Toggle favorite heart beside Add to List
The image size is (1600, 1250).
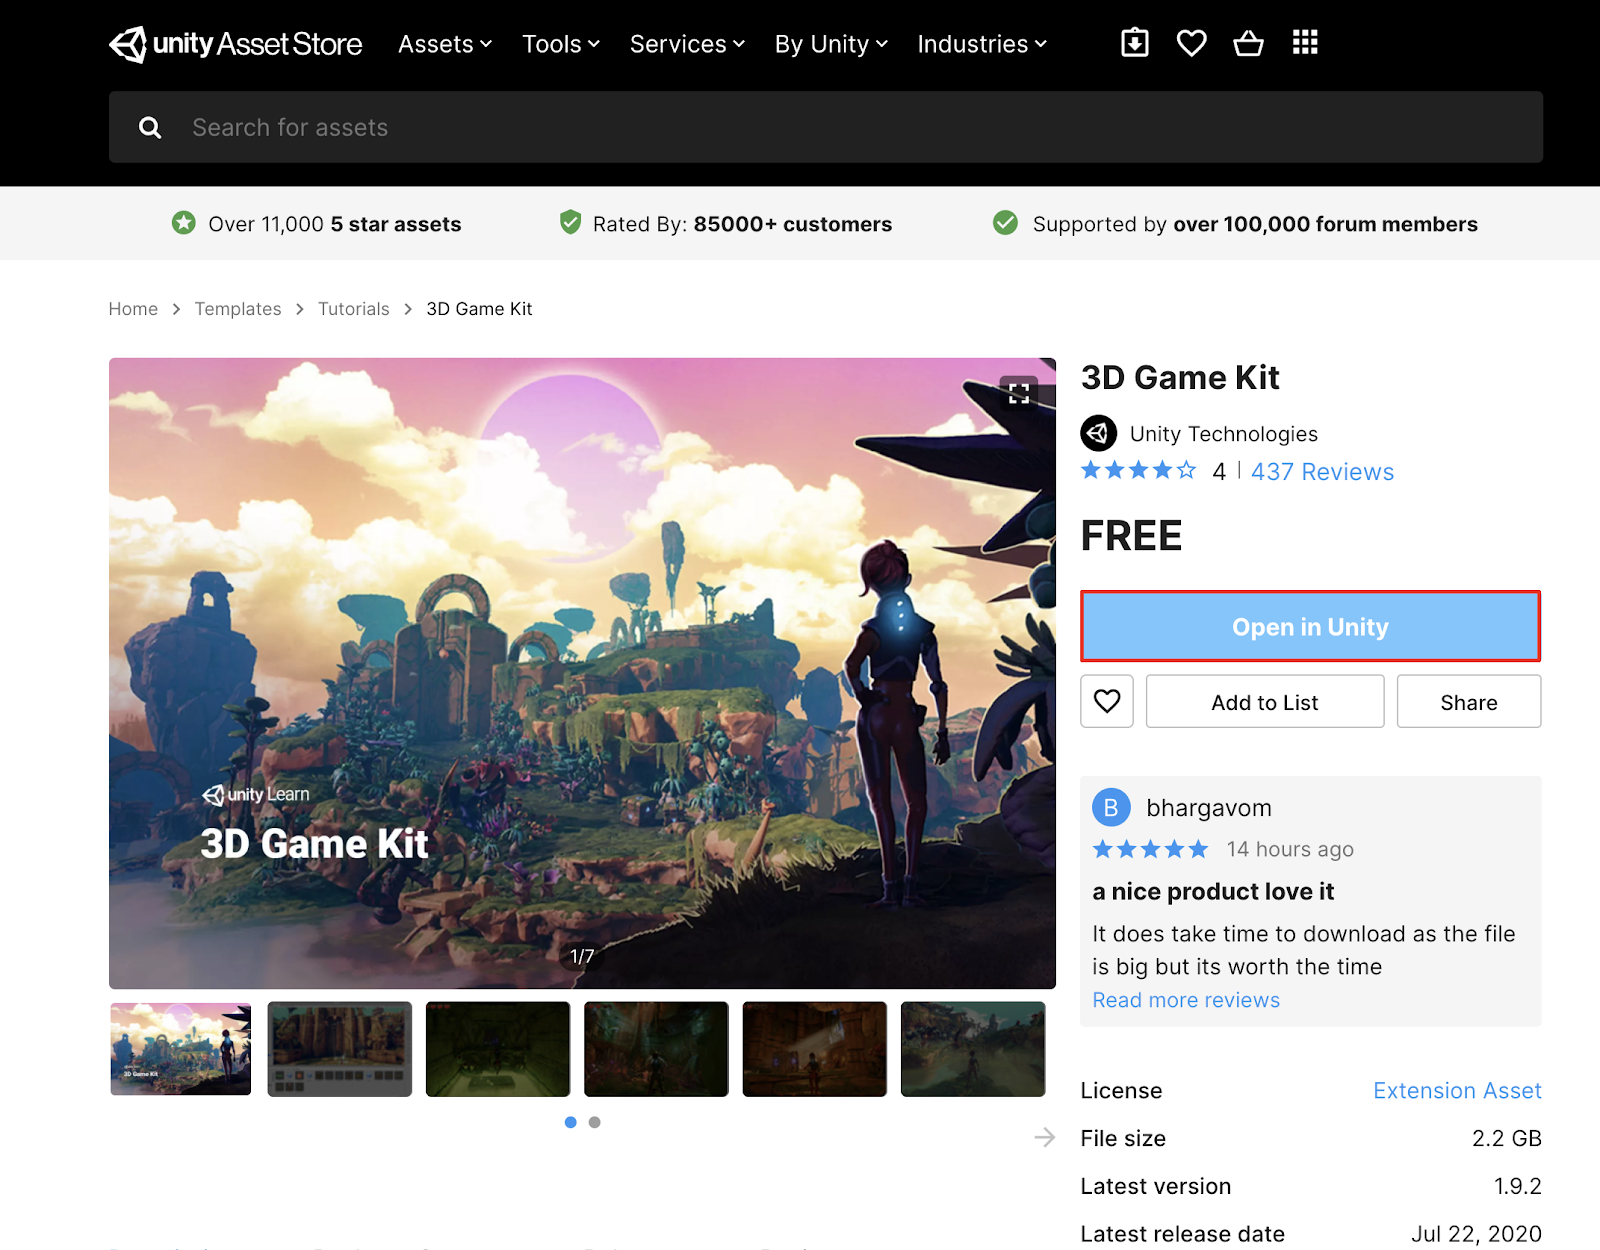pyautogui.click(x=1106, y=702)
